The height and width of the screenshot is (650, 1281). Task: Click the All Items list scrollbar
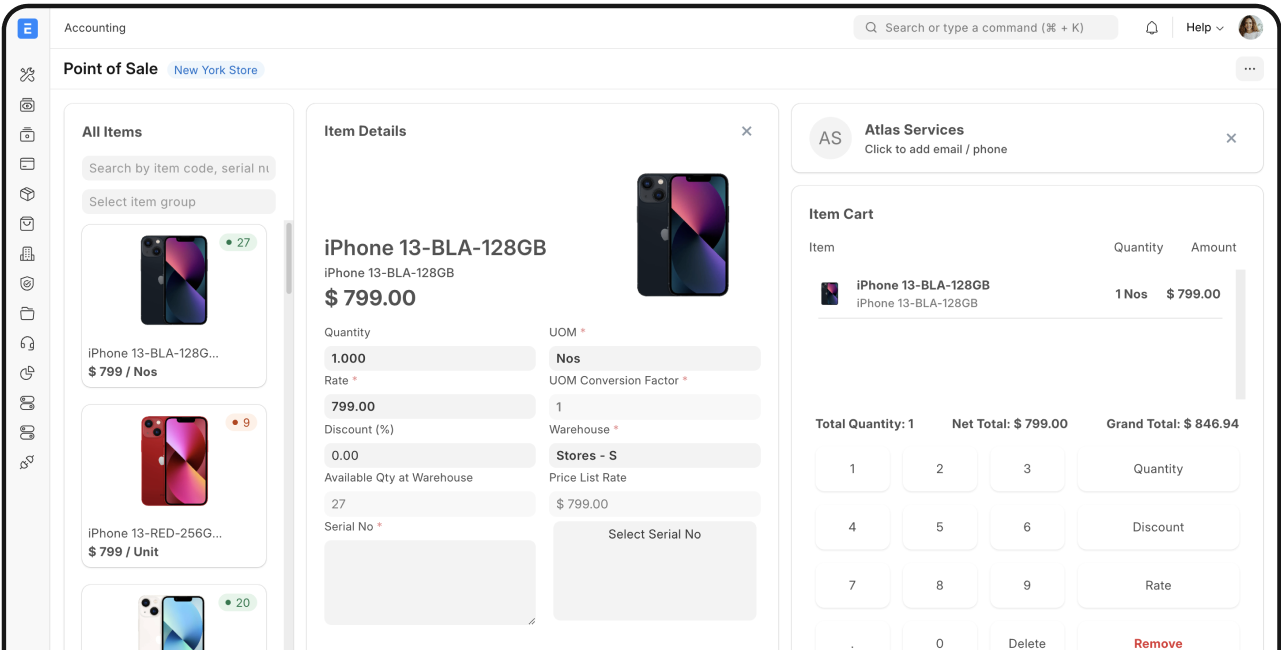[289, 260]
